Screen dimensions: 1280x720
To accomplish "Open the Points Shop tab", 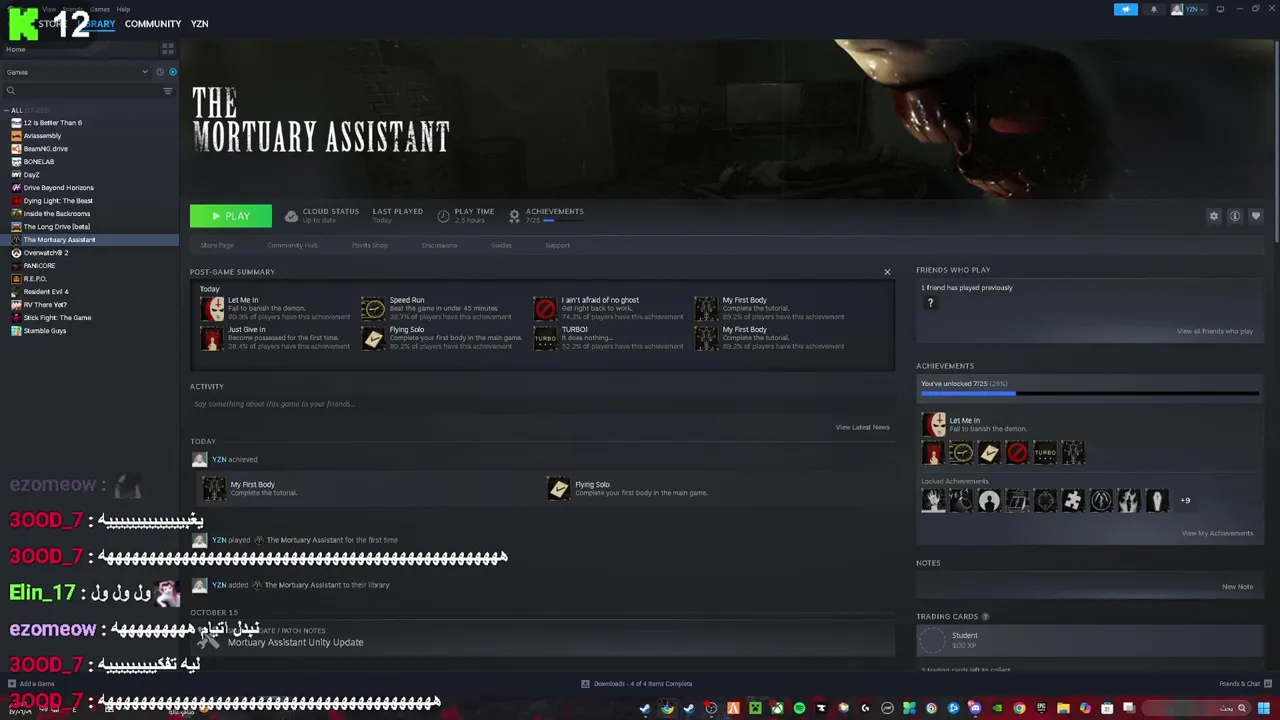I will [x=369, y=245].
